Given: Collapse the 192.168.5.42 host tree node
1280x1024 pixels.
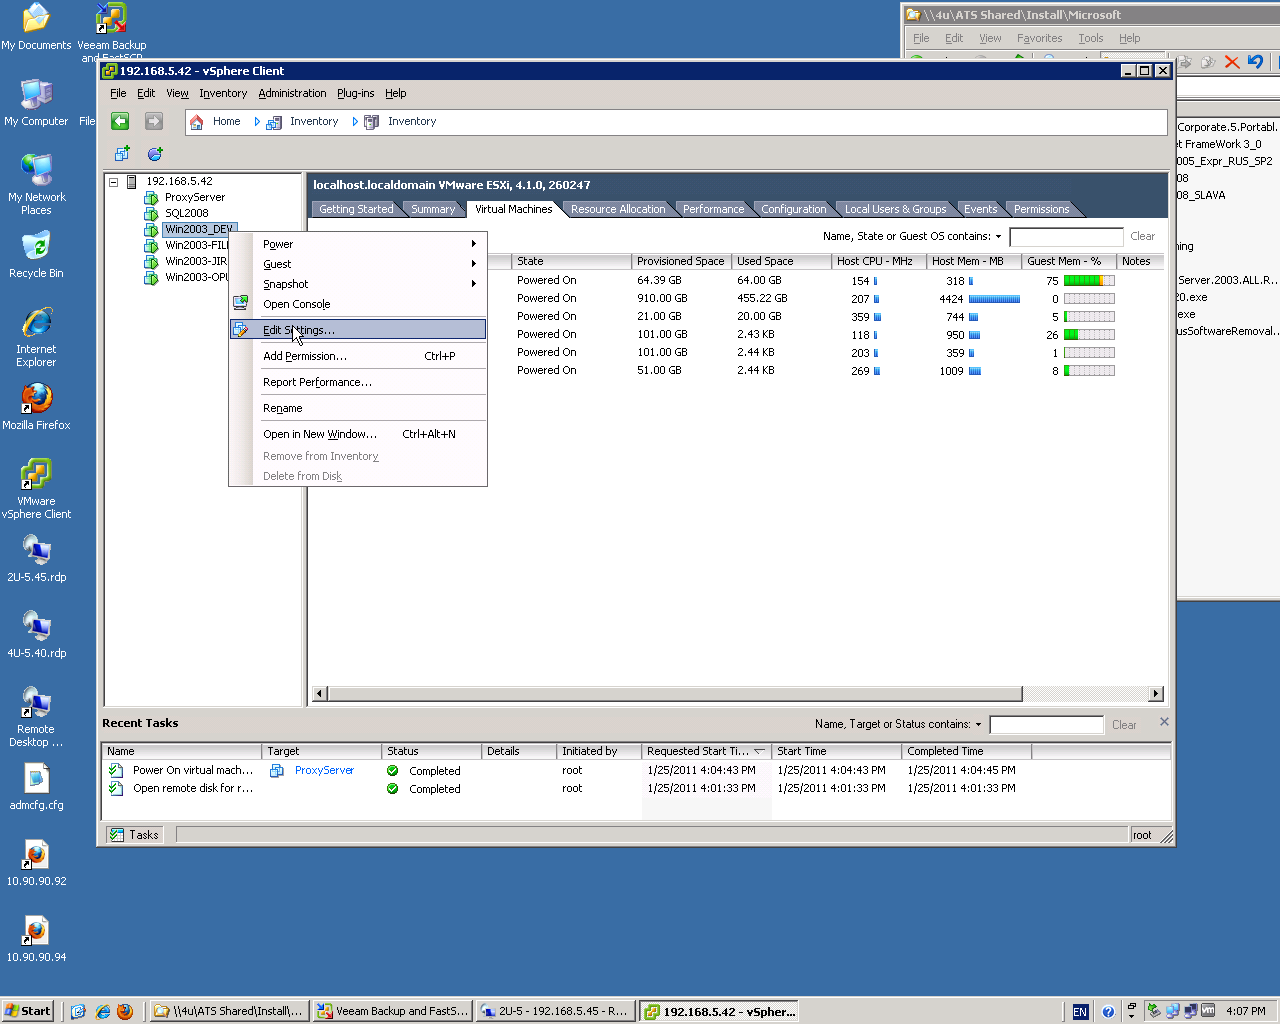Looking at the screenshot, I should (x=114, y=182).
